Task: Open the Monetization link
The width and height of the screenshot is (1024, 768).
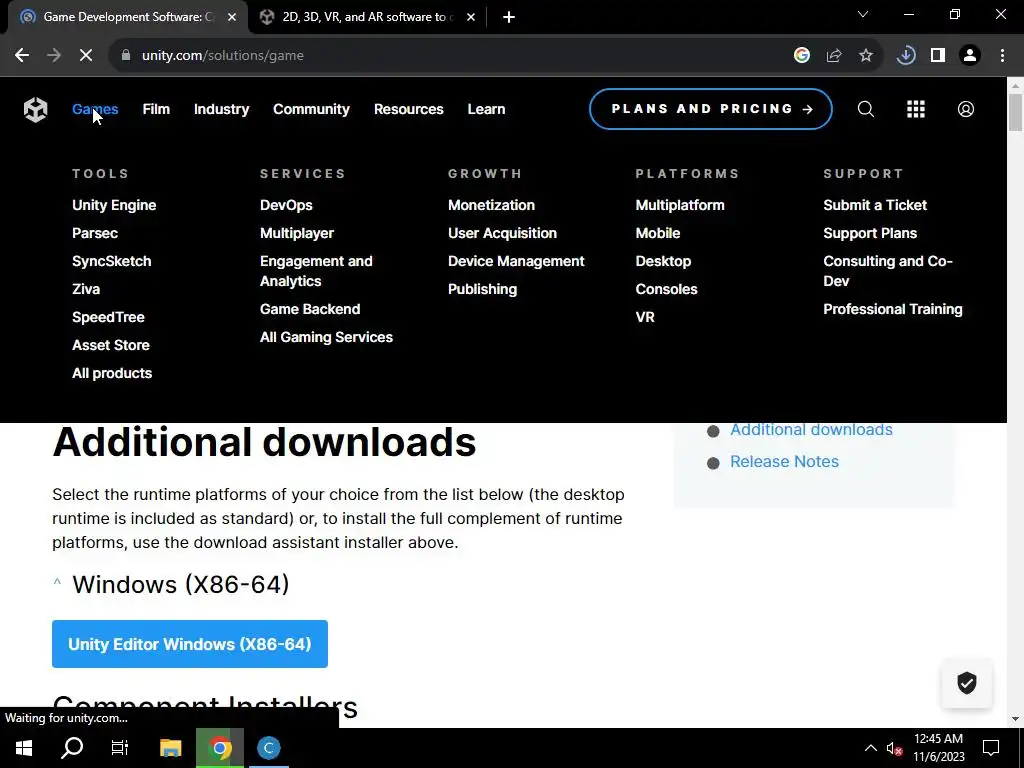Action: point(491,205)
